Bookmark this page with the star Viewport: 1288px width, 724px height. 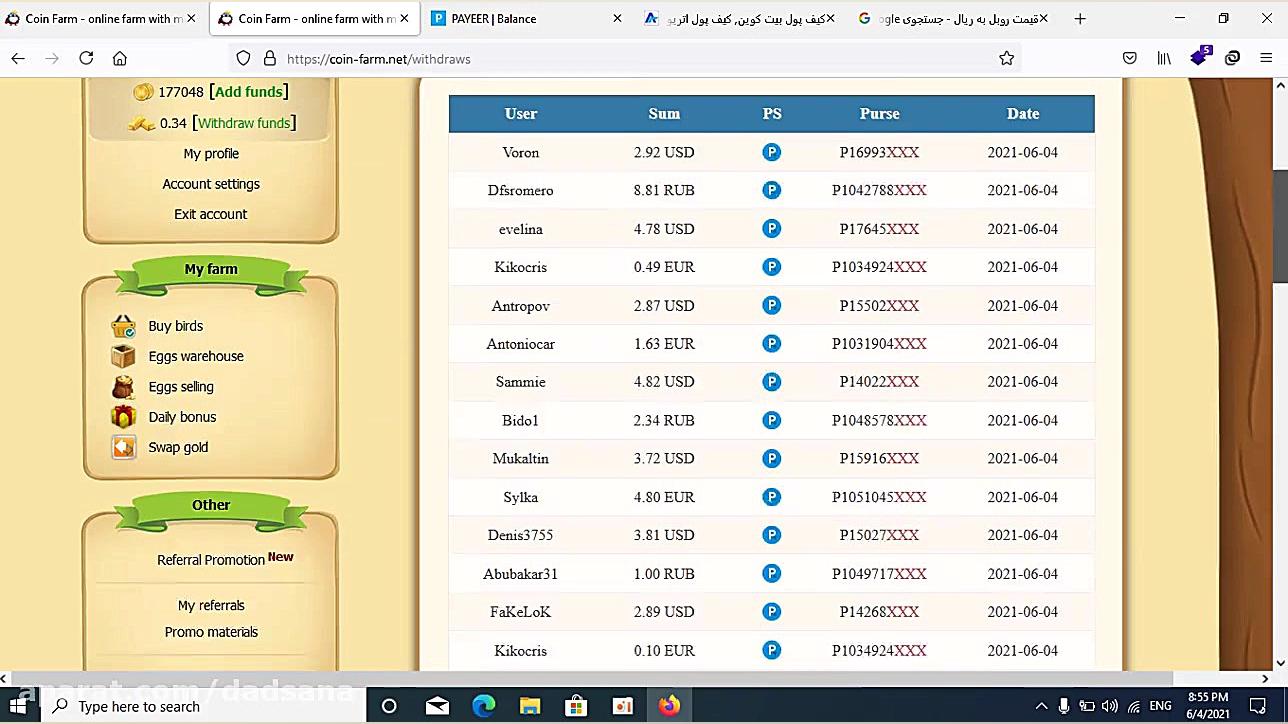click(x=1007, y=59)
